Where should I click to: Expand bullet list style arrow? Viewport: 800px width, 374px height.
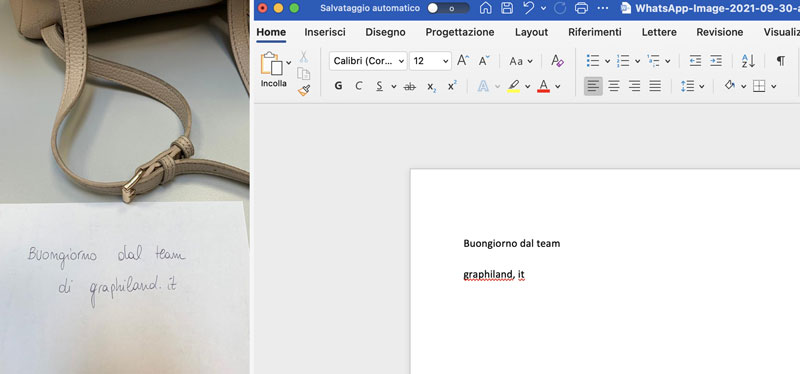tap(607, 61)
